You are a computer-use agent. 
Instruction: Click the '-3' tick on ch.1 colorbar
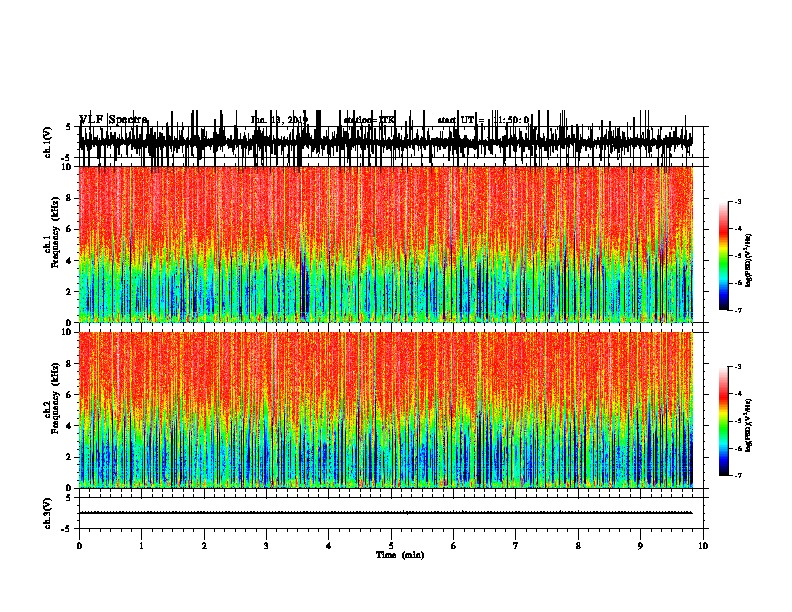click(x=737, y=201)
